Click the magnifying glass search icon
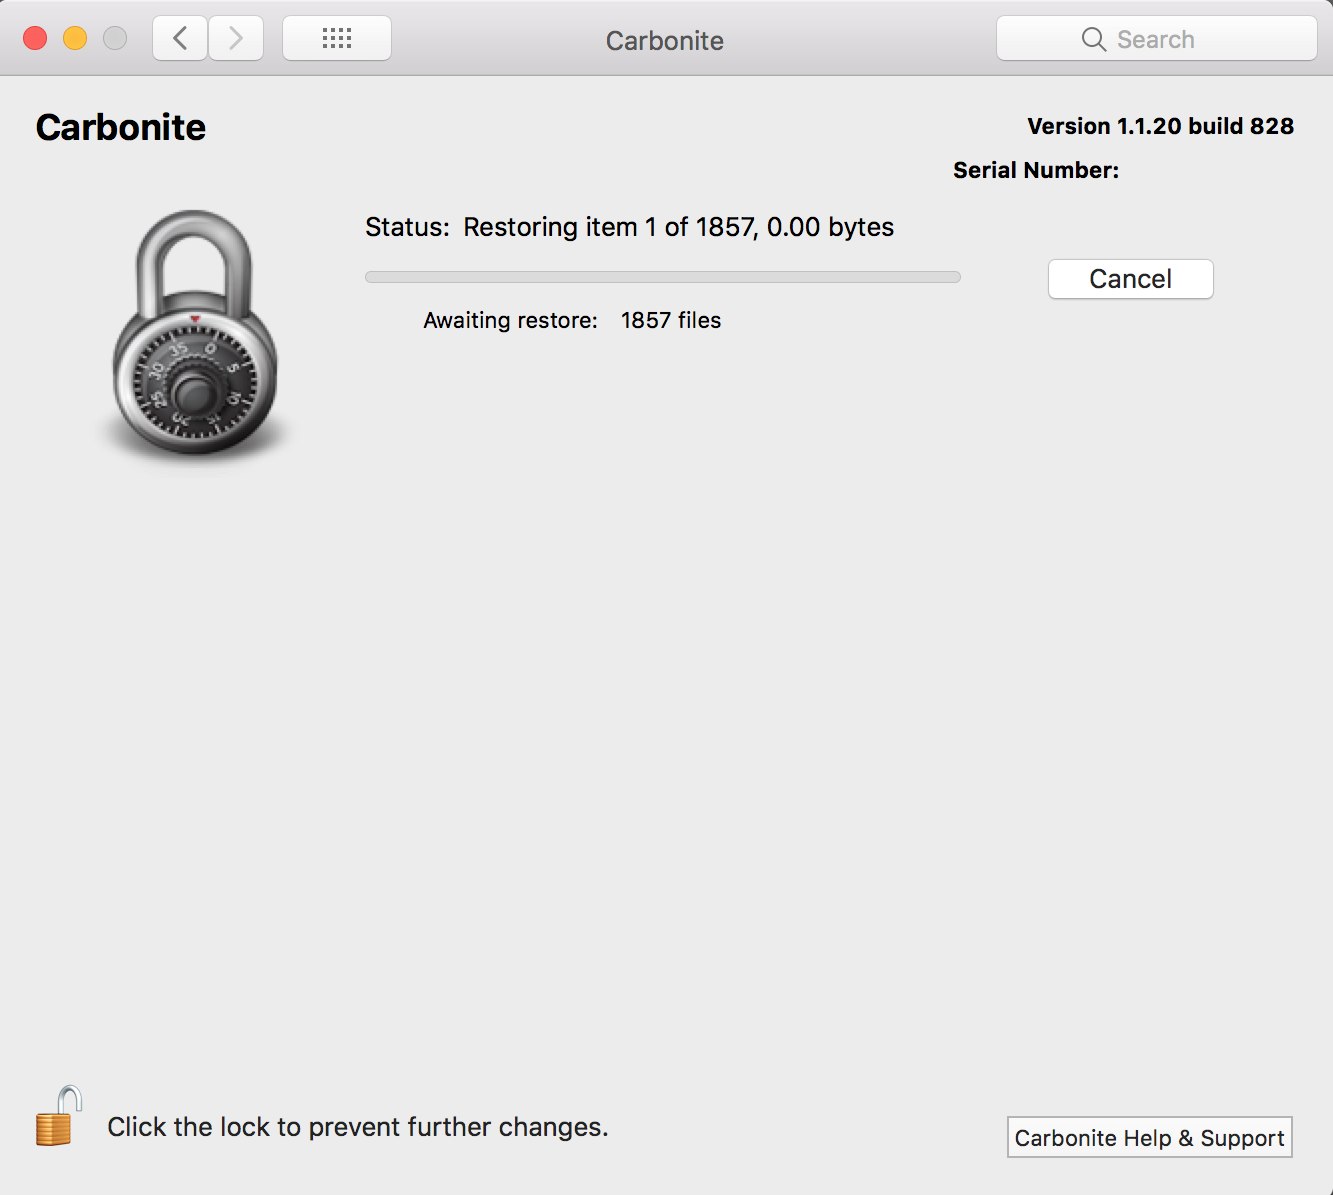The height and width of the screenshot is (1195, 1333). (1093, 39)
